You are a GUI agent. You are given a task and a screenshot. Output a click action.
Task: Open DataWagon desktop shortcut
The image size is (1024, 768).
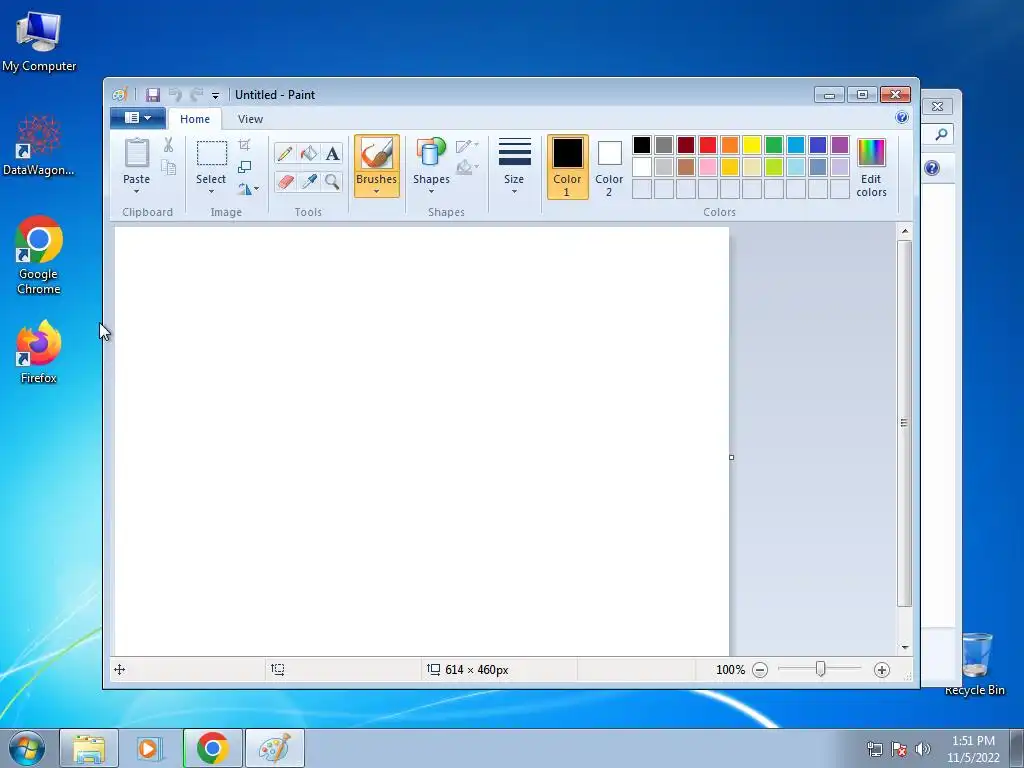[39, 145]
